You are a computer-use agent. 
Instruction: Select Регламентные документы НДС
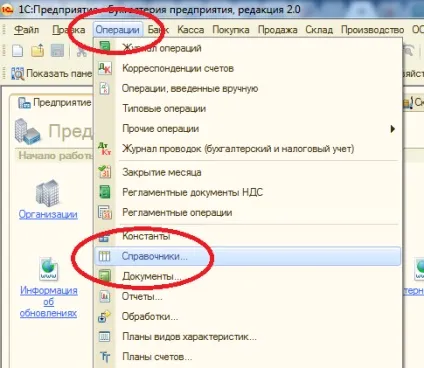click(248, 192)
